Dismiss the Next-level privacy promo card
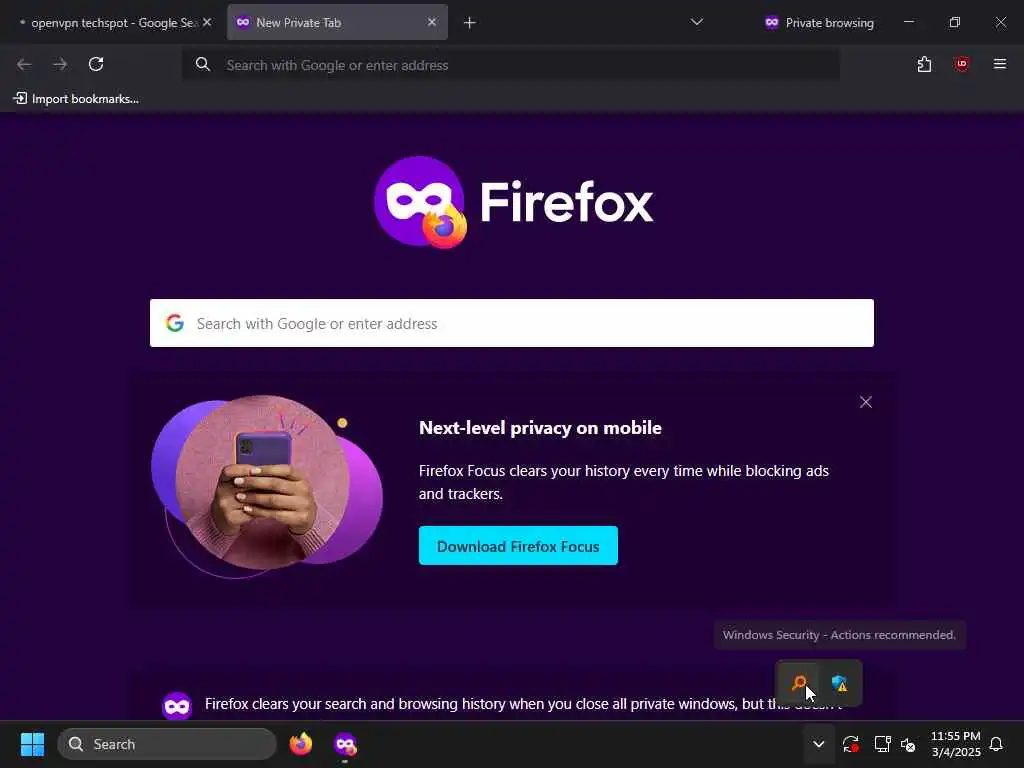Image resolution: width=1024 pixels, height=768 pixels. (x=866, y=402)
